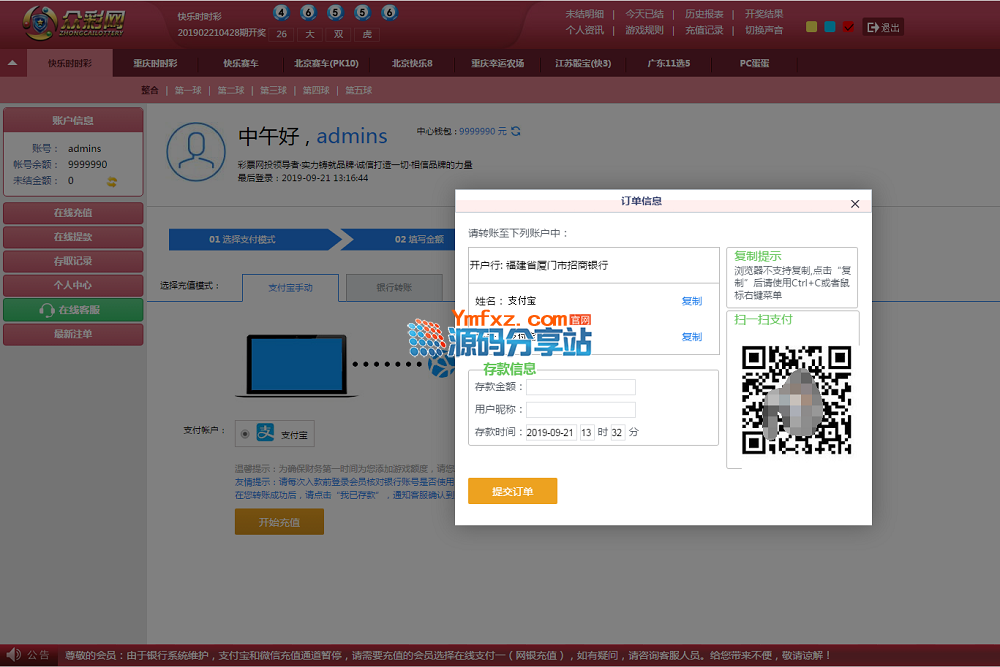Image resolution: width=1000 pixels, height=667 pixels.
Task: Select the yellow theme color swatch
Action: pyautogui.click(x=812, y=27)
